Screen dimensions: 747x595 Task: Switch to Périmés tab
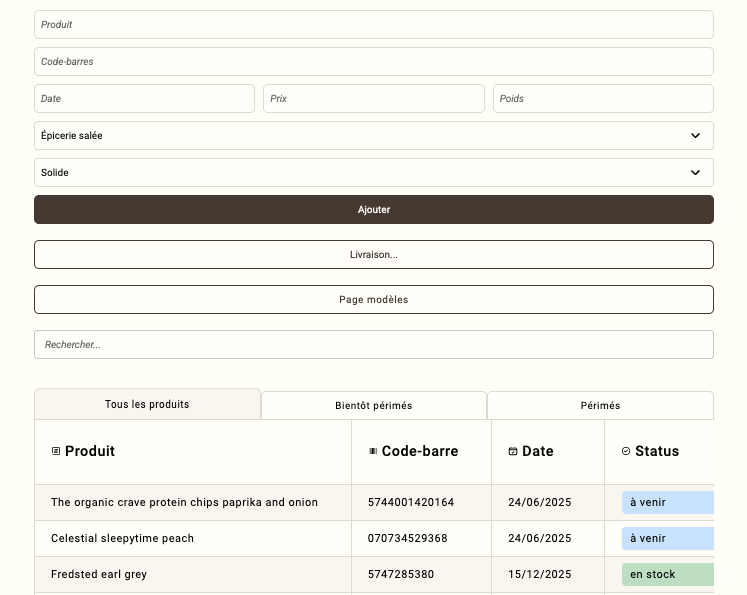600,405
